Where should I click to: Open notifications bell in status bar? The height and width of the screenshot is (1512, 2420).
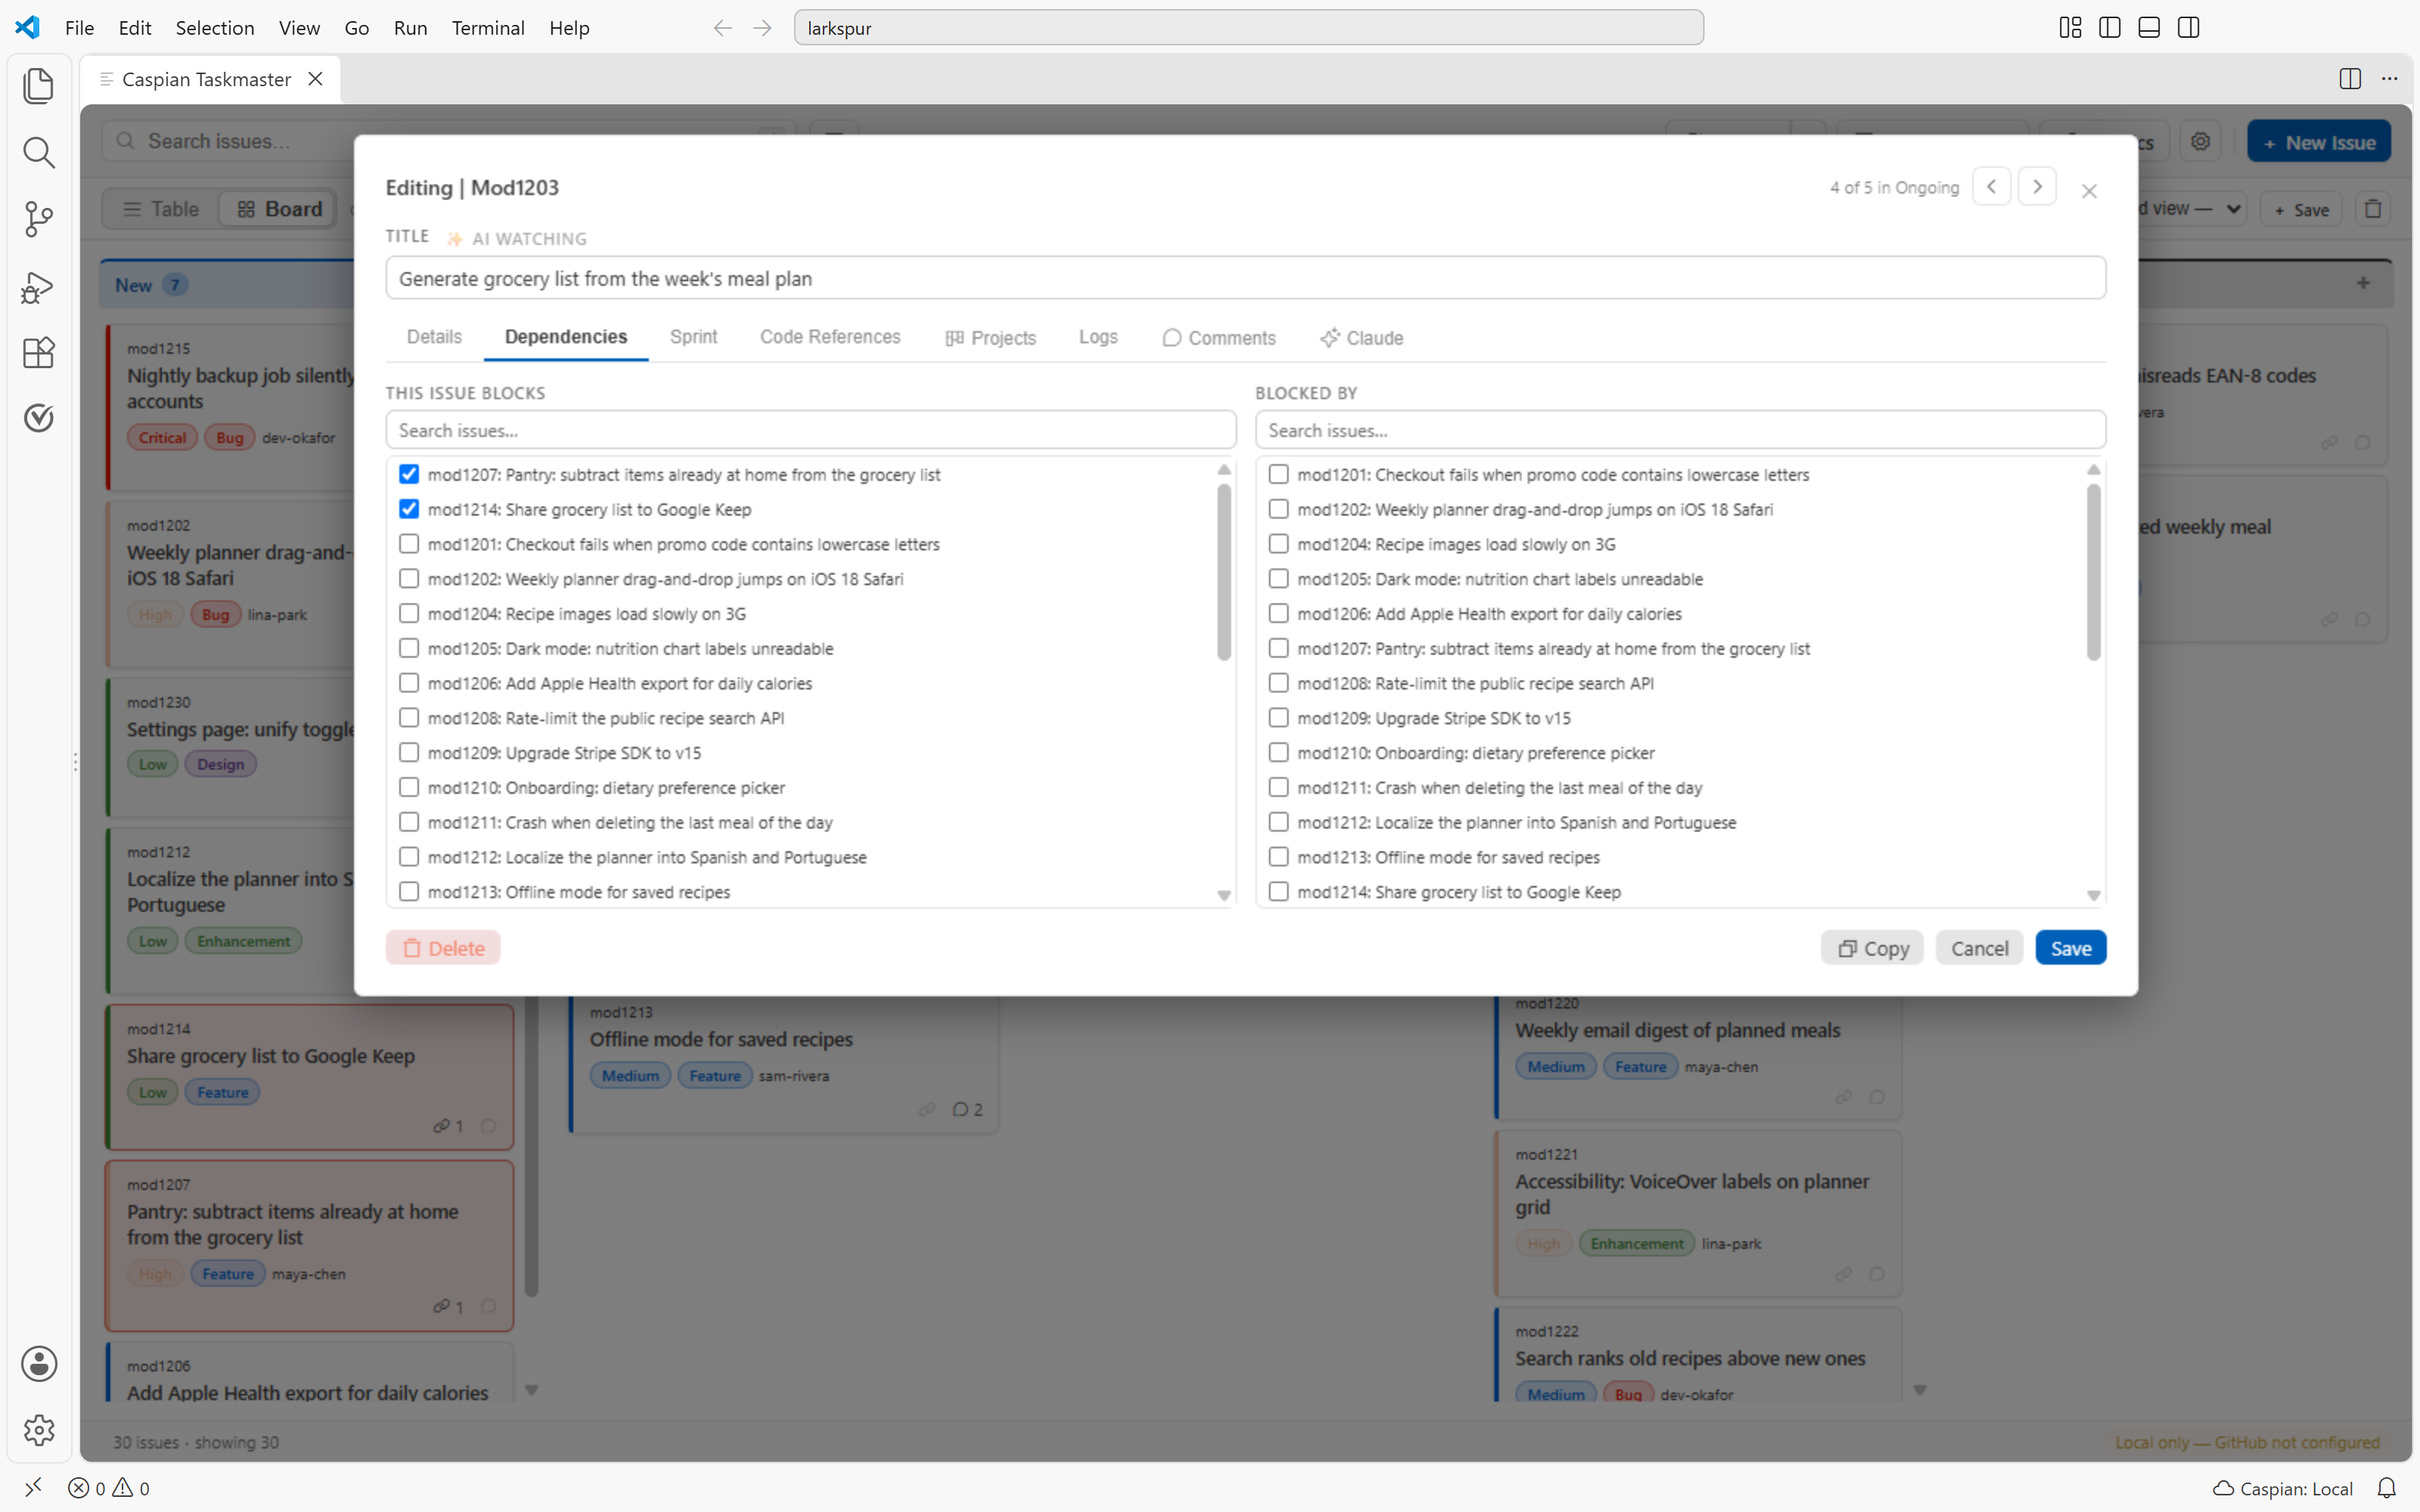click(2386, 1488)
